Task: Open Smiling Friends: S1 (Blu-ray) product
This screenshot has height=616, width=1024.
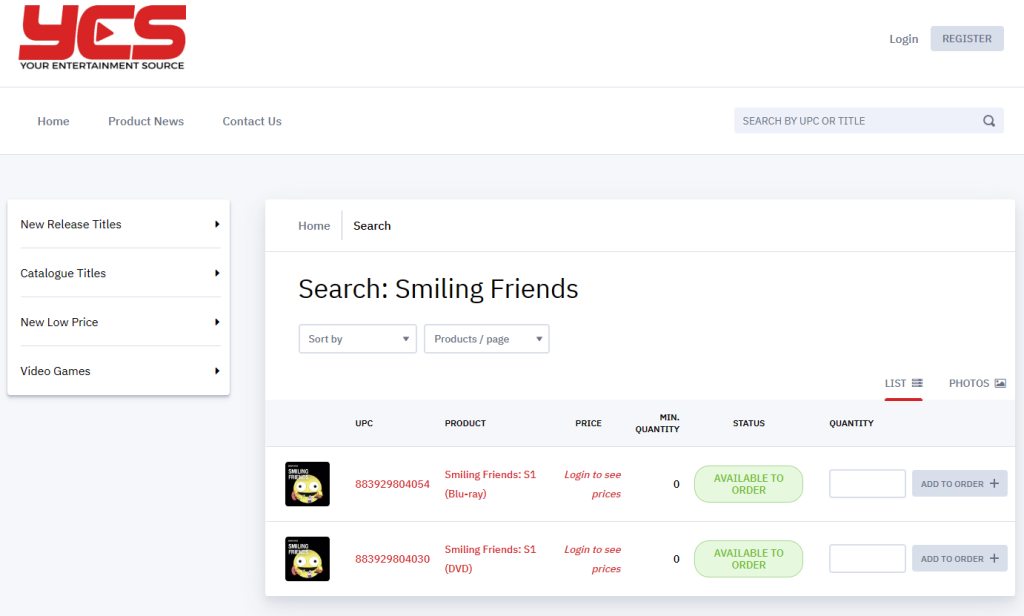Action: (x=490, y=484)
